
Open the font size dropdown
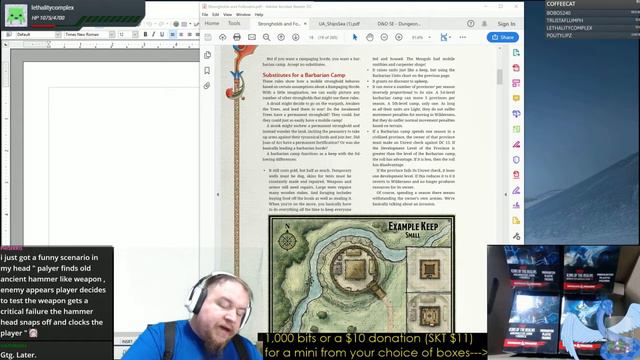(135, 35)
